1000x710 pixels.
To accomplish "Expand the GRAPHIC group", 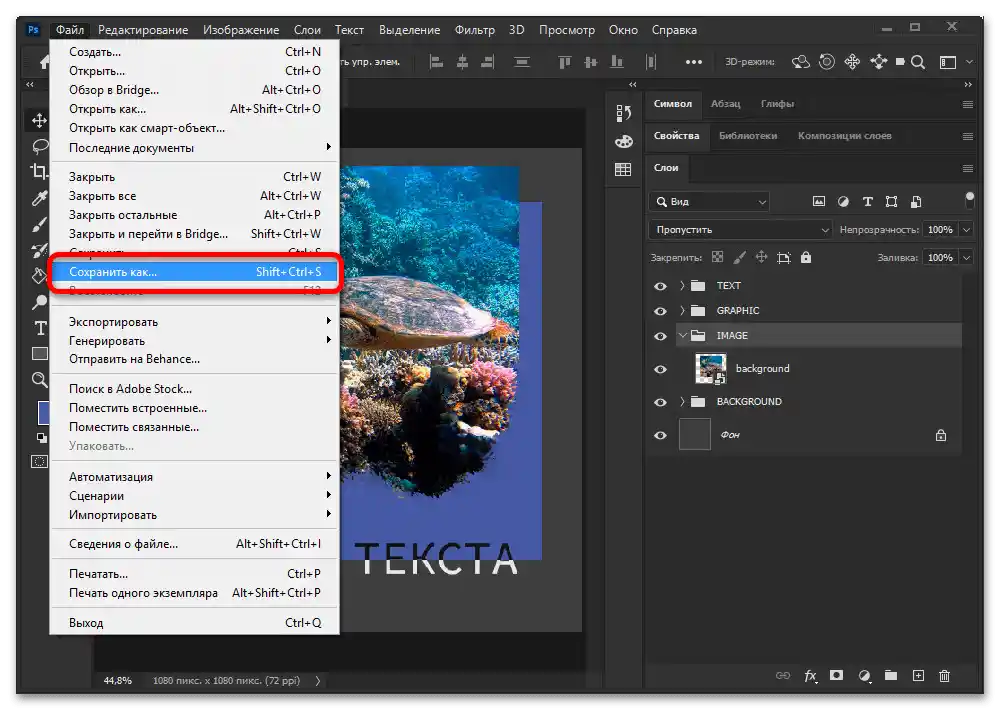I will coord(682,311).
